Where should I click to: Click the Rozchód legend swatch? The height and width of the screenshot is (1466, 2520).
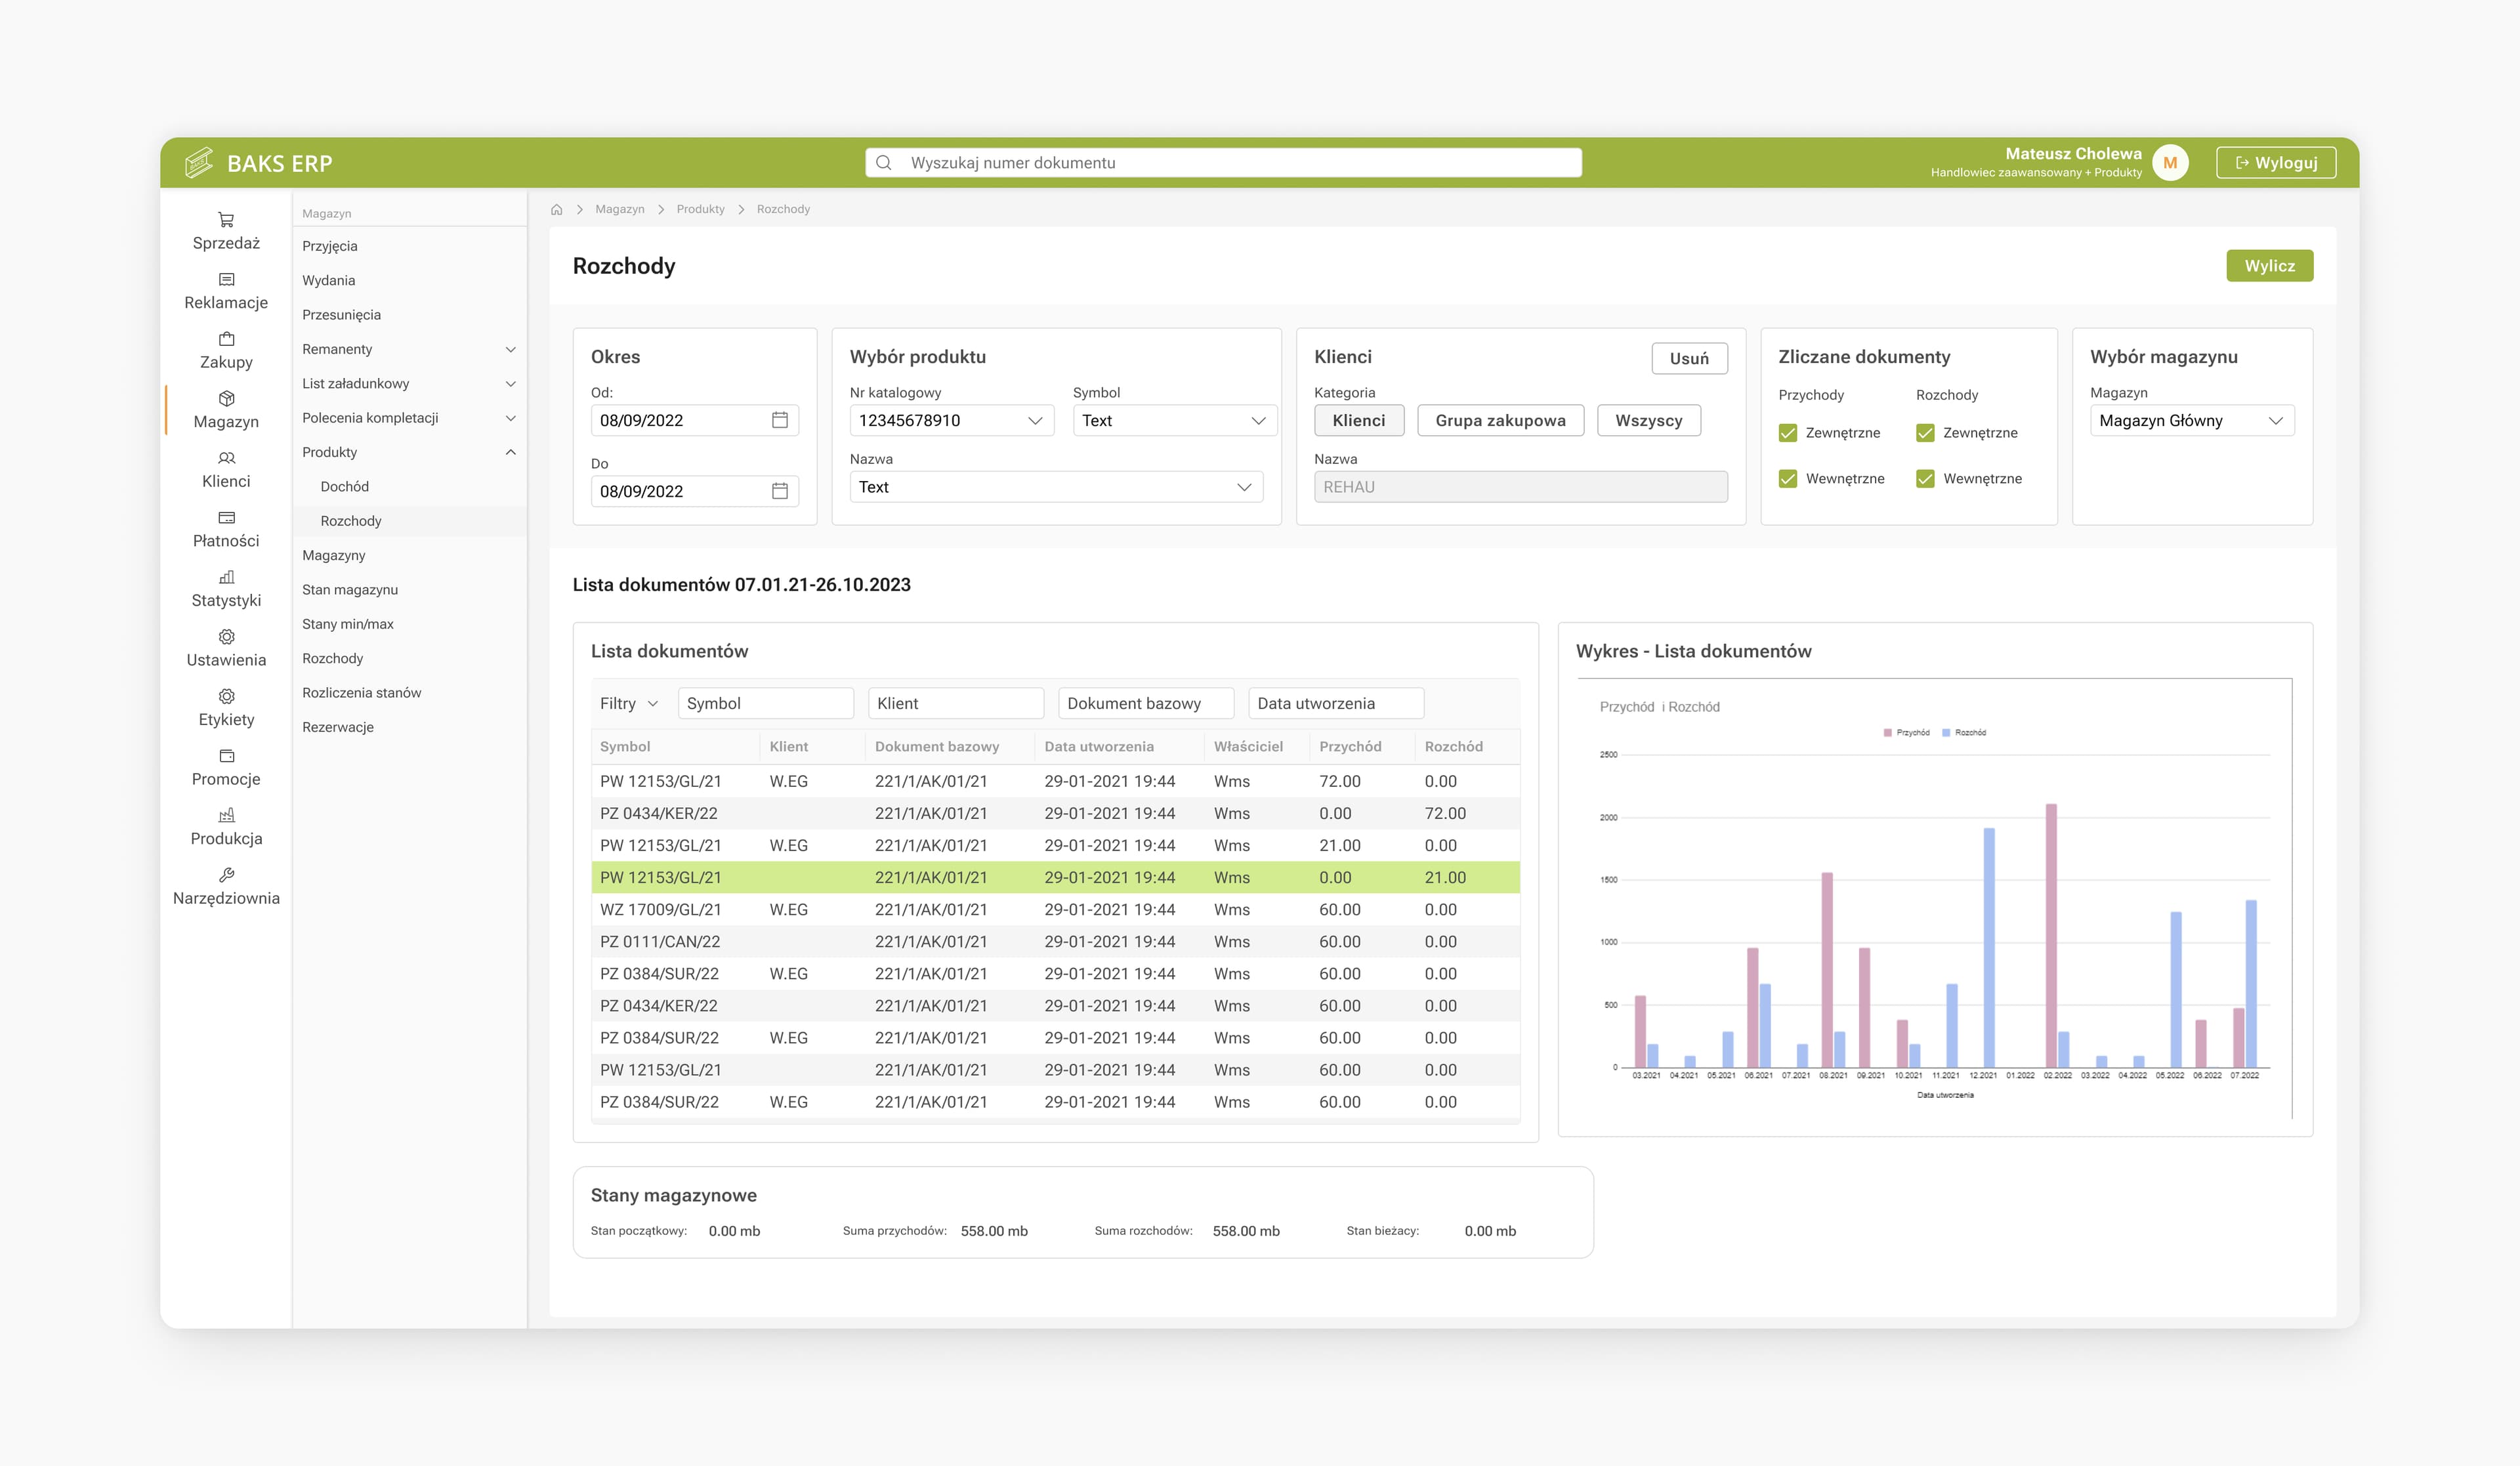click(x=1946, y=733)
